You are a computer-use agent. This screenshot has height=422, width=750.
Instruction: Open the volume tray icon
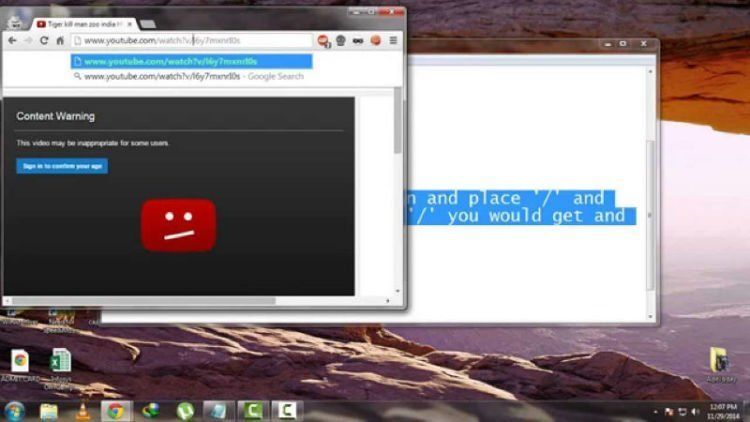(696, 411)
